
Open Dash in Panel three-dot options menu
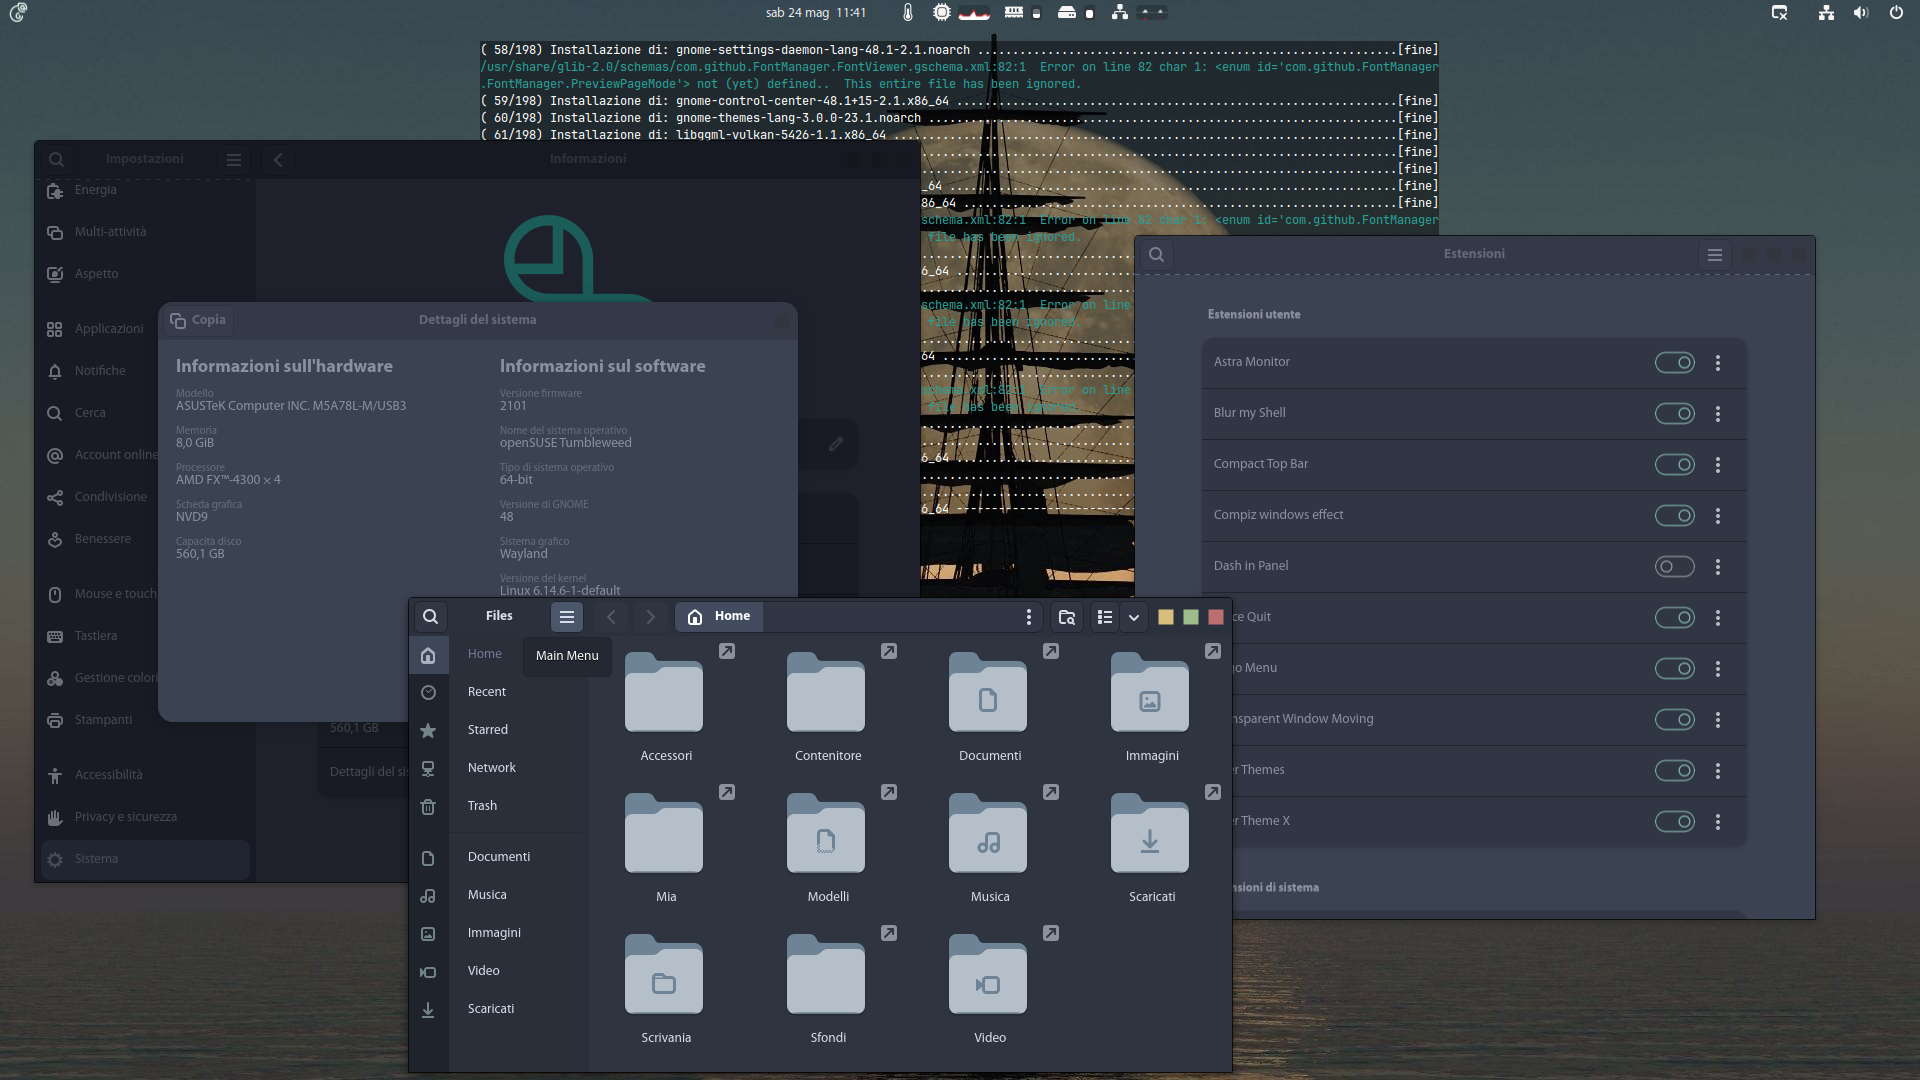[1718, 567]
